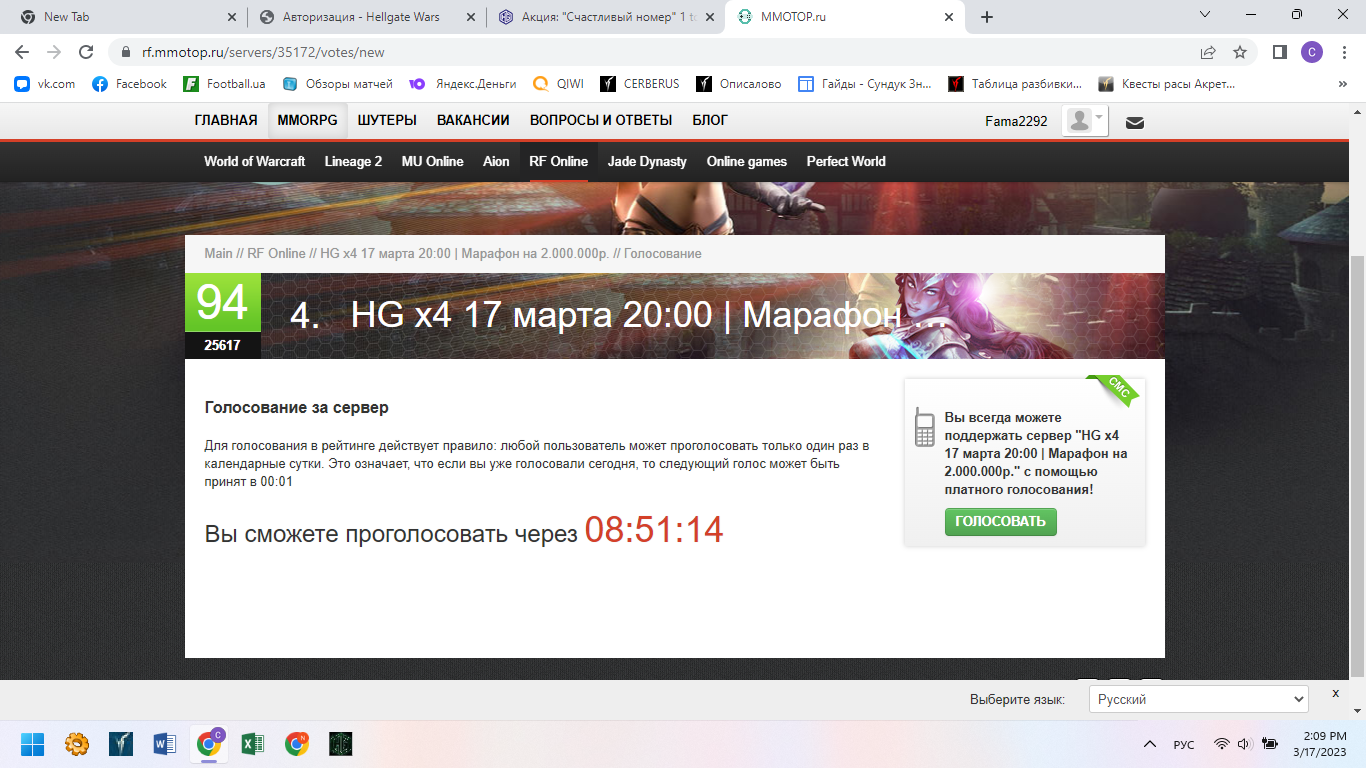
Task: Open the Facebook bookmark
Action: [129, 84]
